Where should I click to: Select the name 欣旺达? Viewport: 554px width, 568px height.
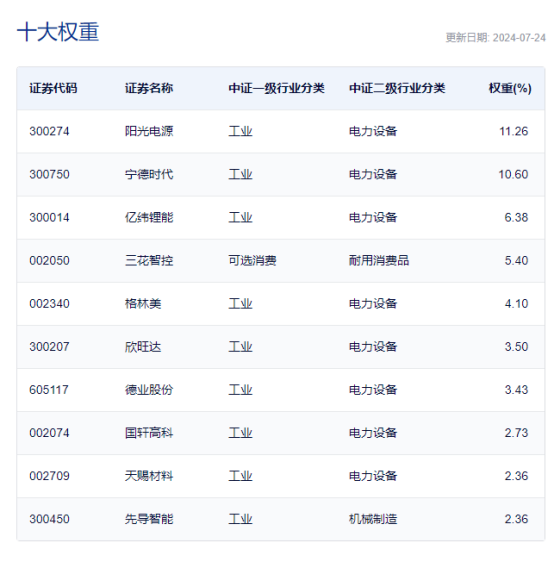point(143,347)
